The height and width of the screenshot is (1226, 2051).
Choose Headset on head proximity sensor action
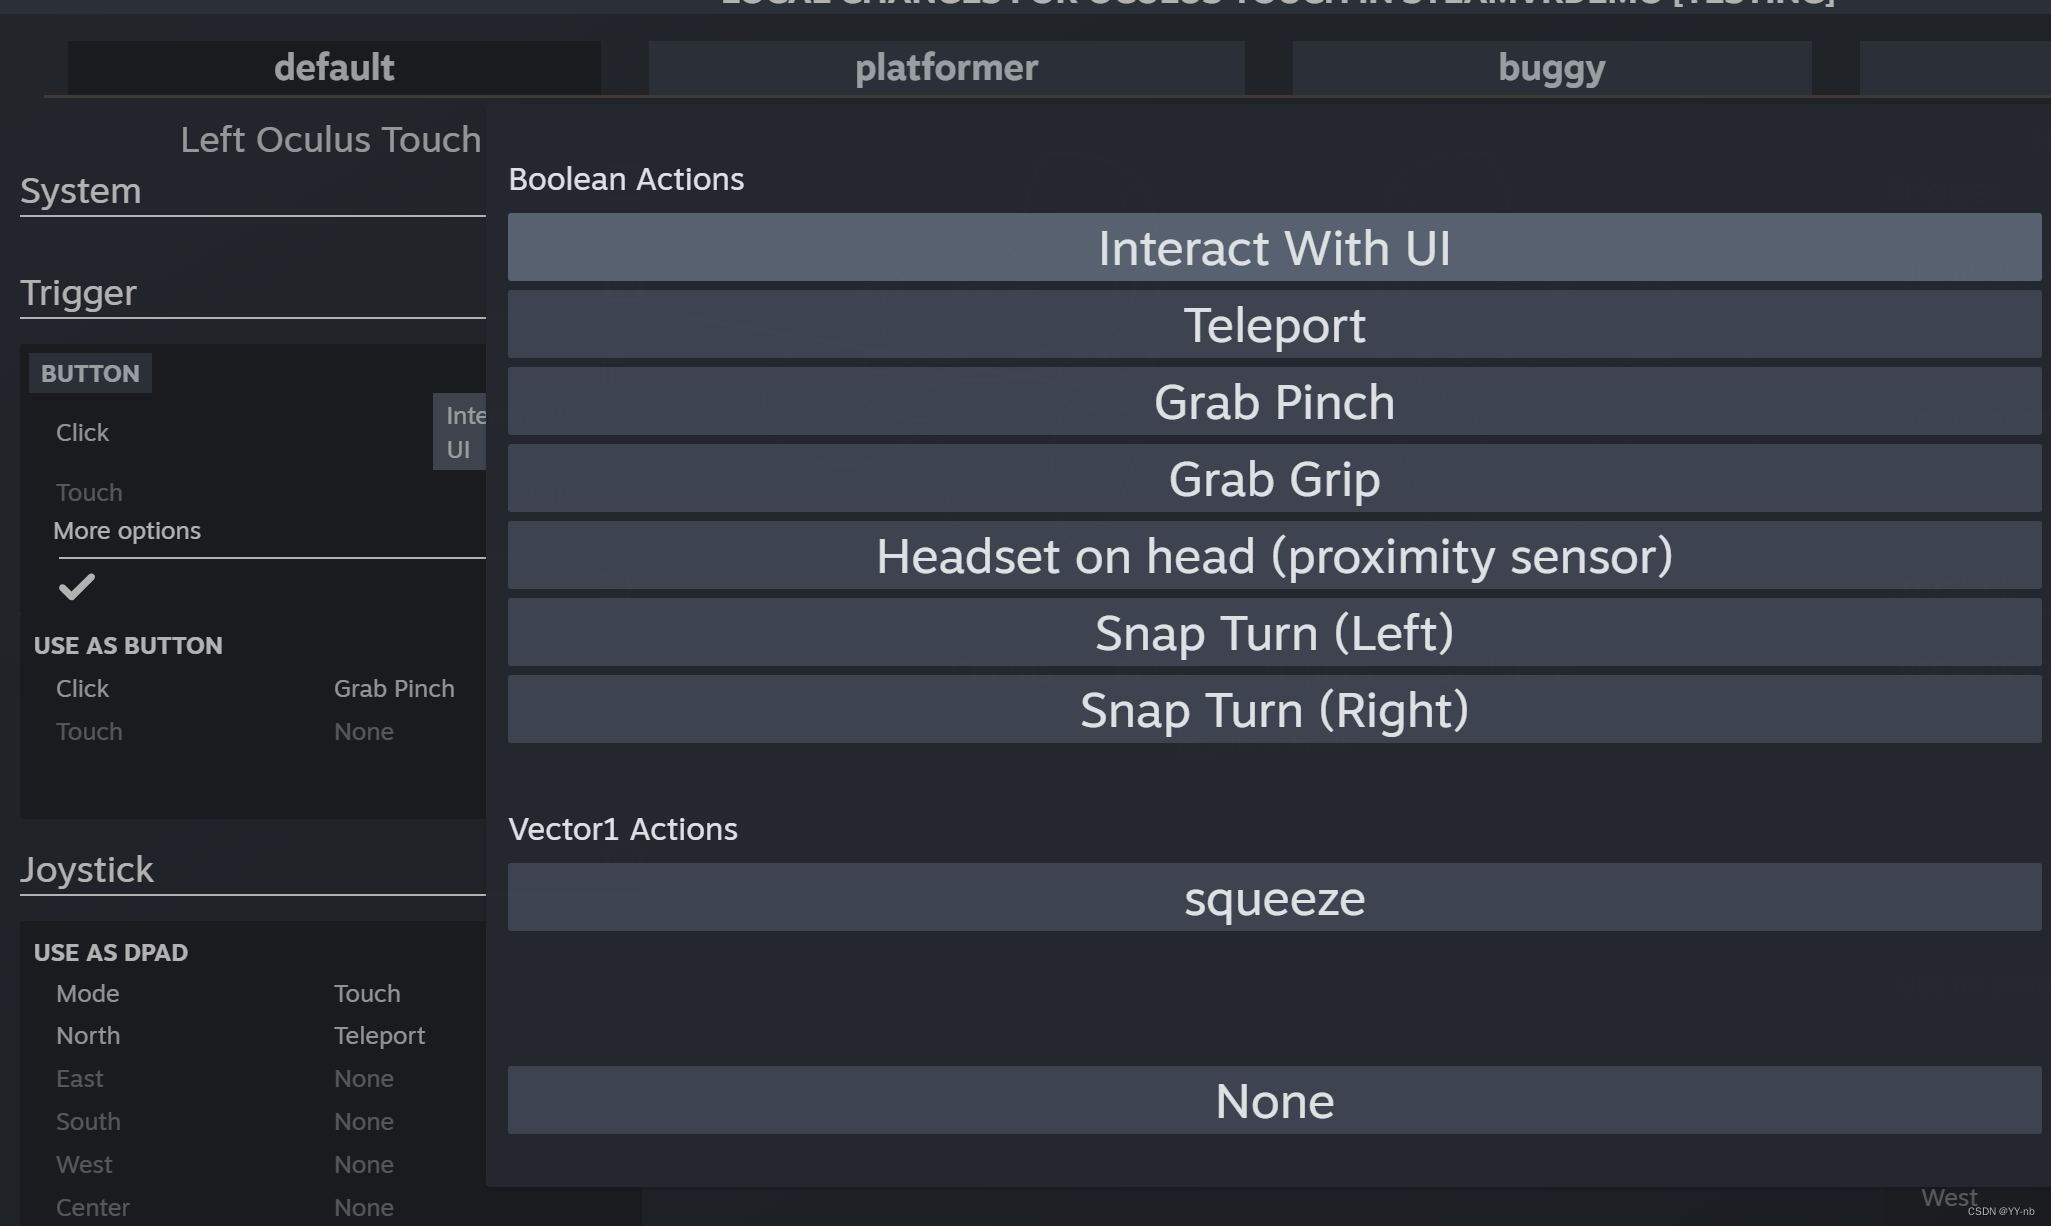(1273, 556)
